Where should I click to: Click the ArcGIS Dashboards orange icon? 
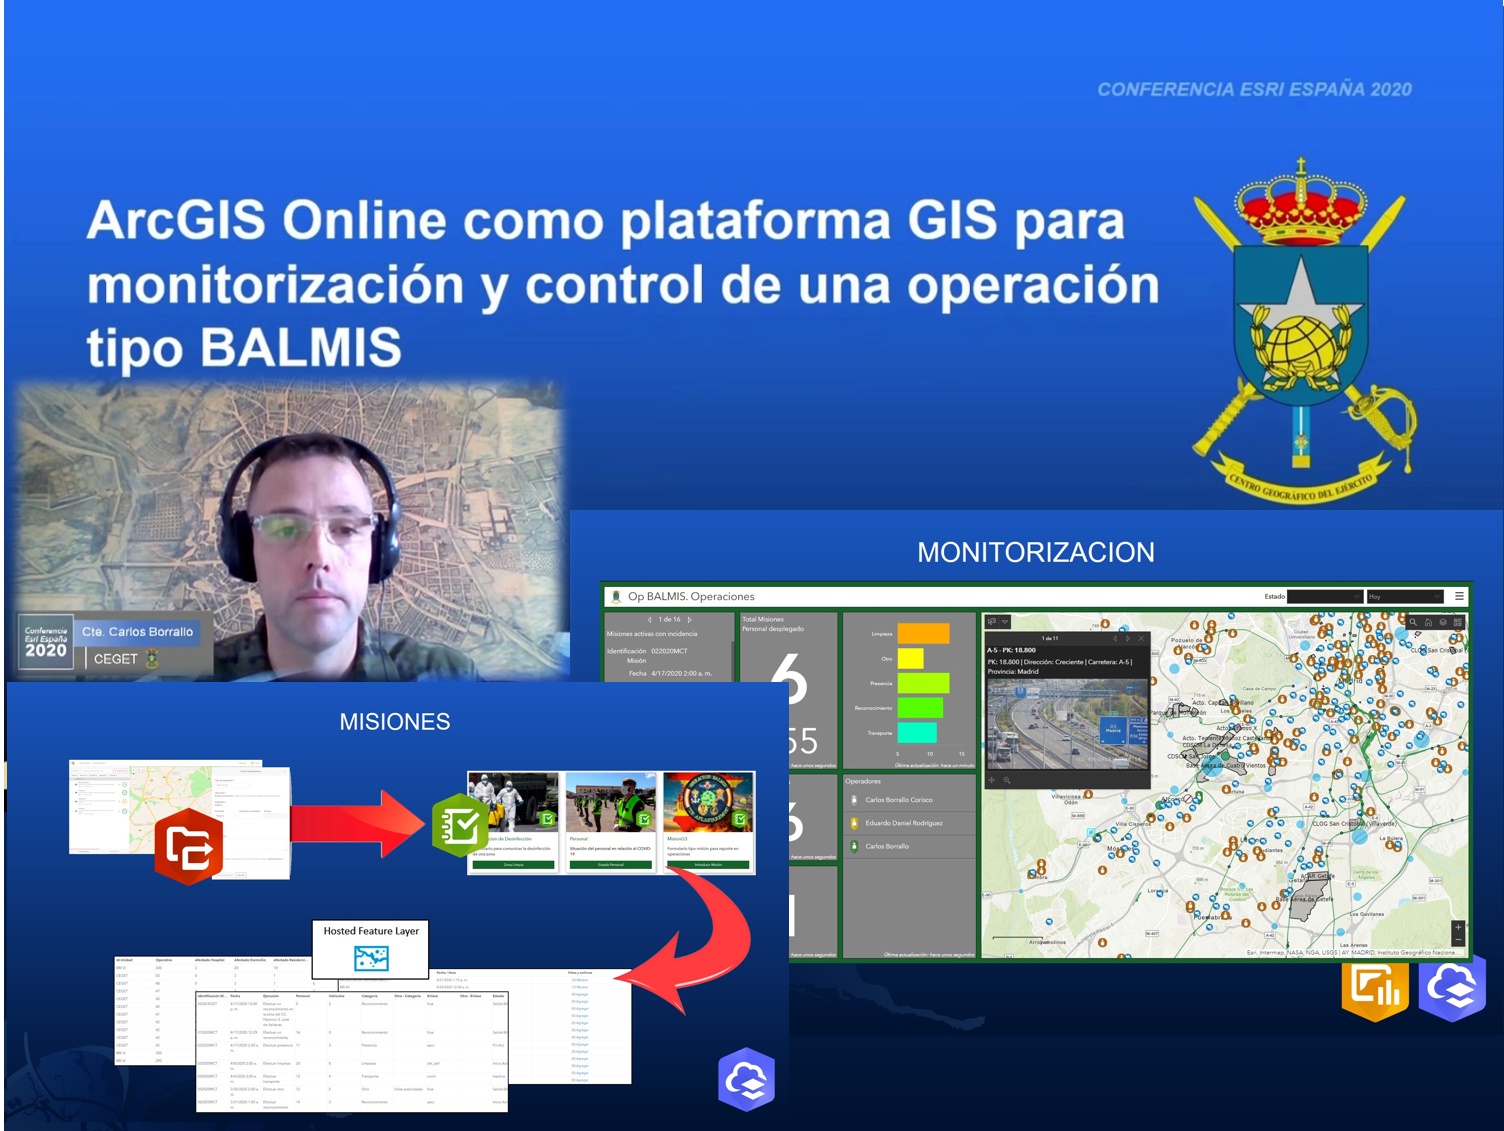1375,988
